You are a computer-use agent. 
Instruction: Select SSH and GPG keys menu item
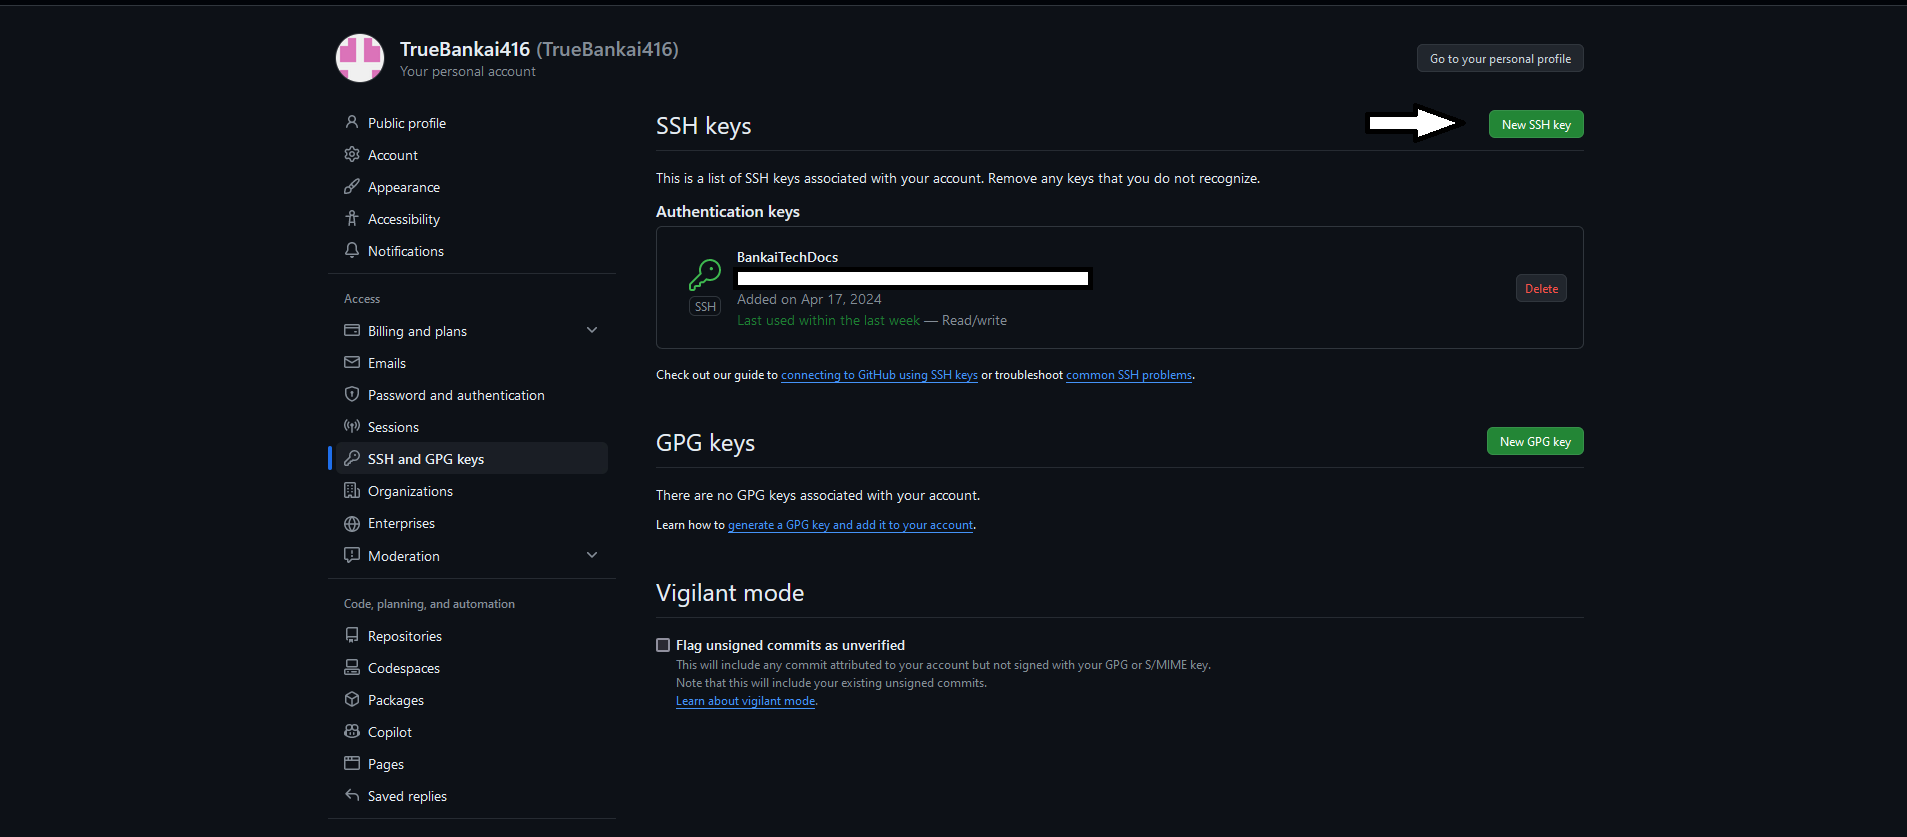472,459
